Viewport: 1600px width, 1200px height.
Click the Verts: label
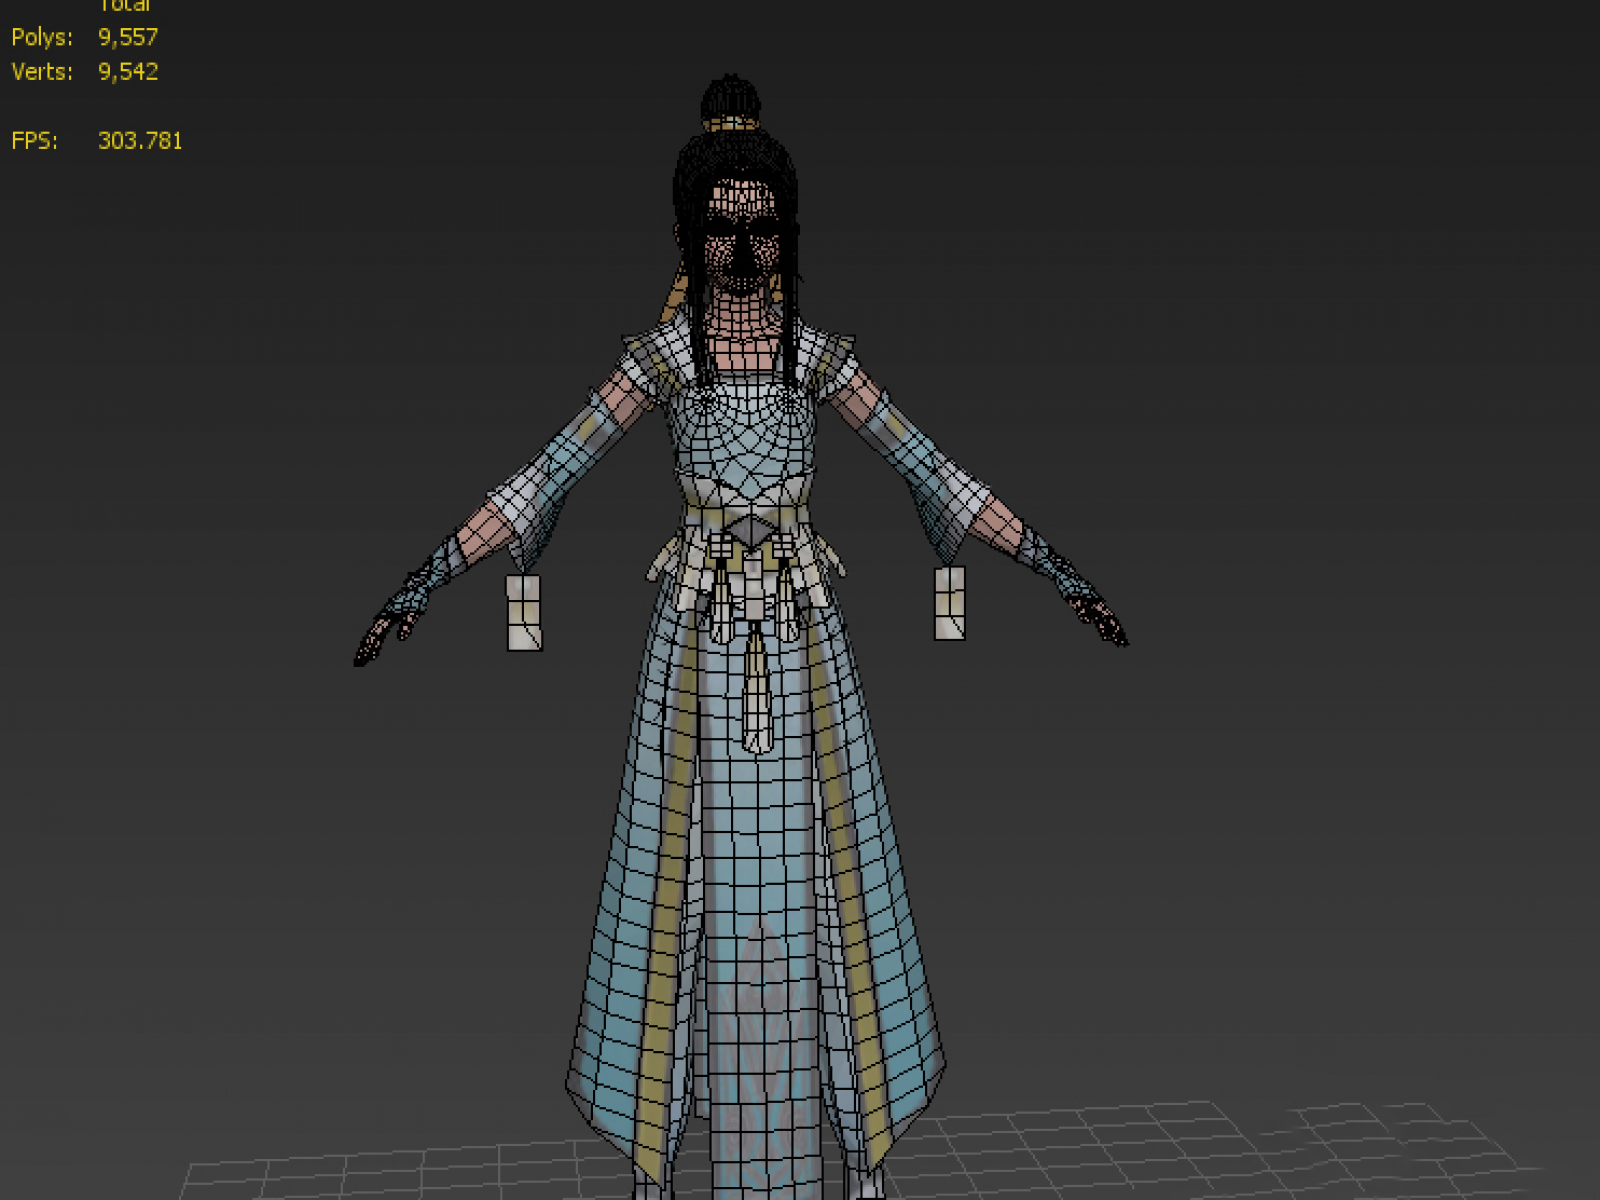click(x=42, y=72)
